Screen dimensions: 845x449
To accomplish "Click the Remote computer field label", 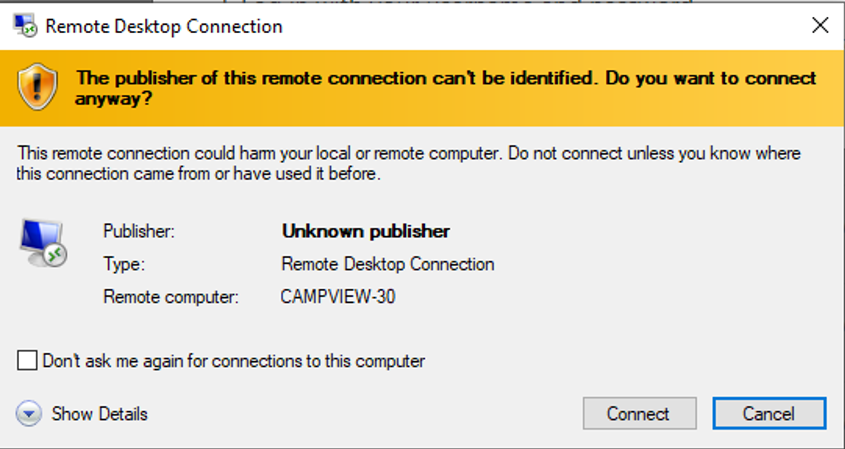I will 171,297.
